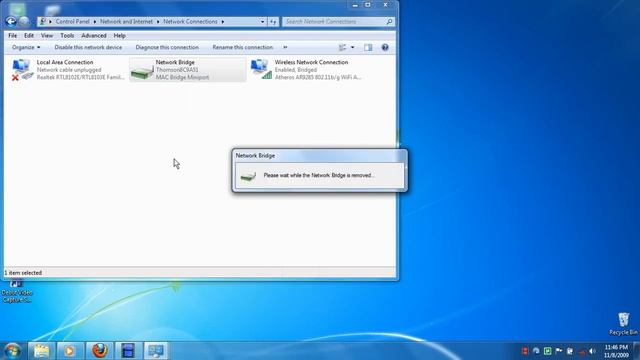
Task: Click the Enabled, Bridged status text
Action: point(296,70)
